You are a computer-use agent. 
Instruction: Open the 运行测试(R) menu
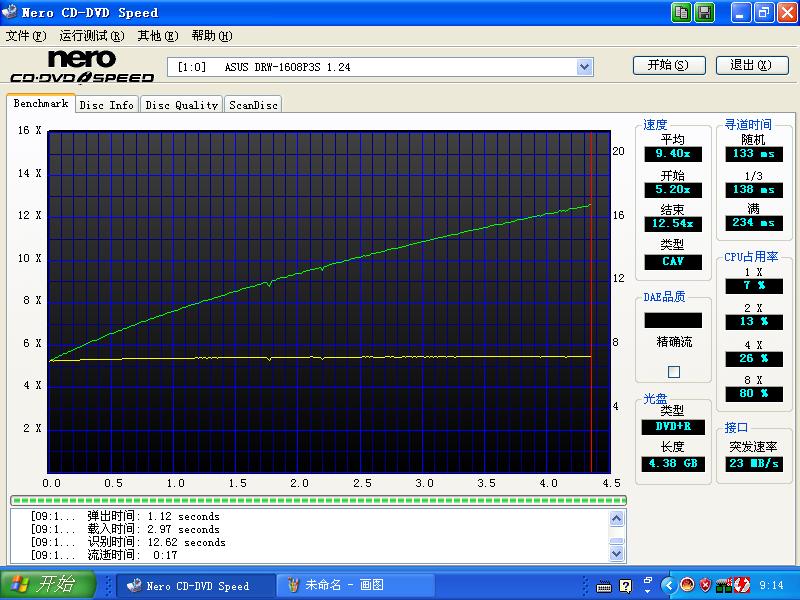tap(91, 36)
